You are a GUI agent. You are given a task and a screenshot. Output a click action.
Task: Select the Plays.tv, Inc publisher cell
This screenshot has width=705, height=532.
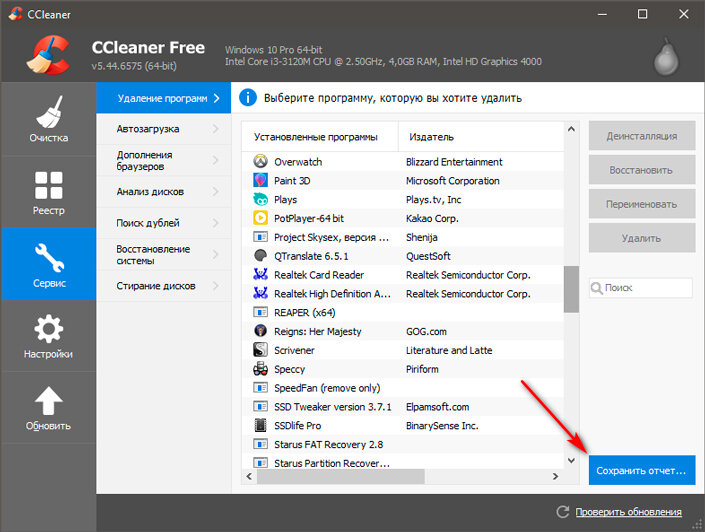click(433, 200)
